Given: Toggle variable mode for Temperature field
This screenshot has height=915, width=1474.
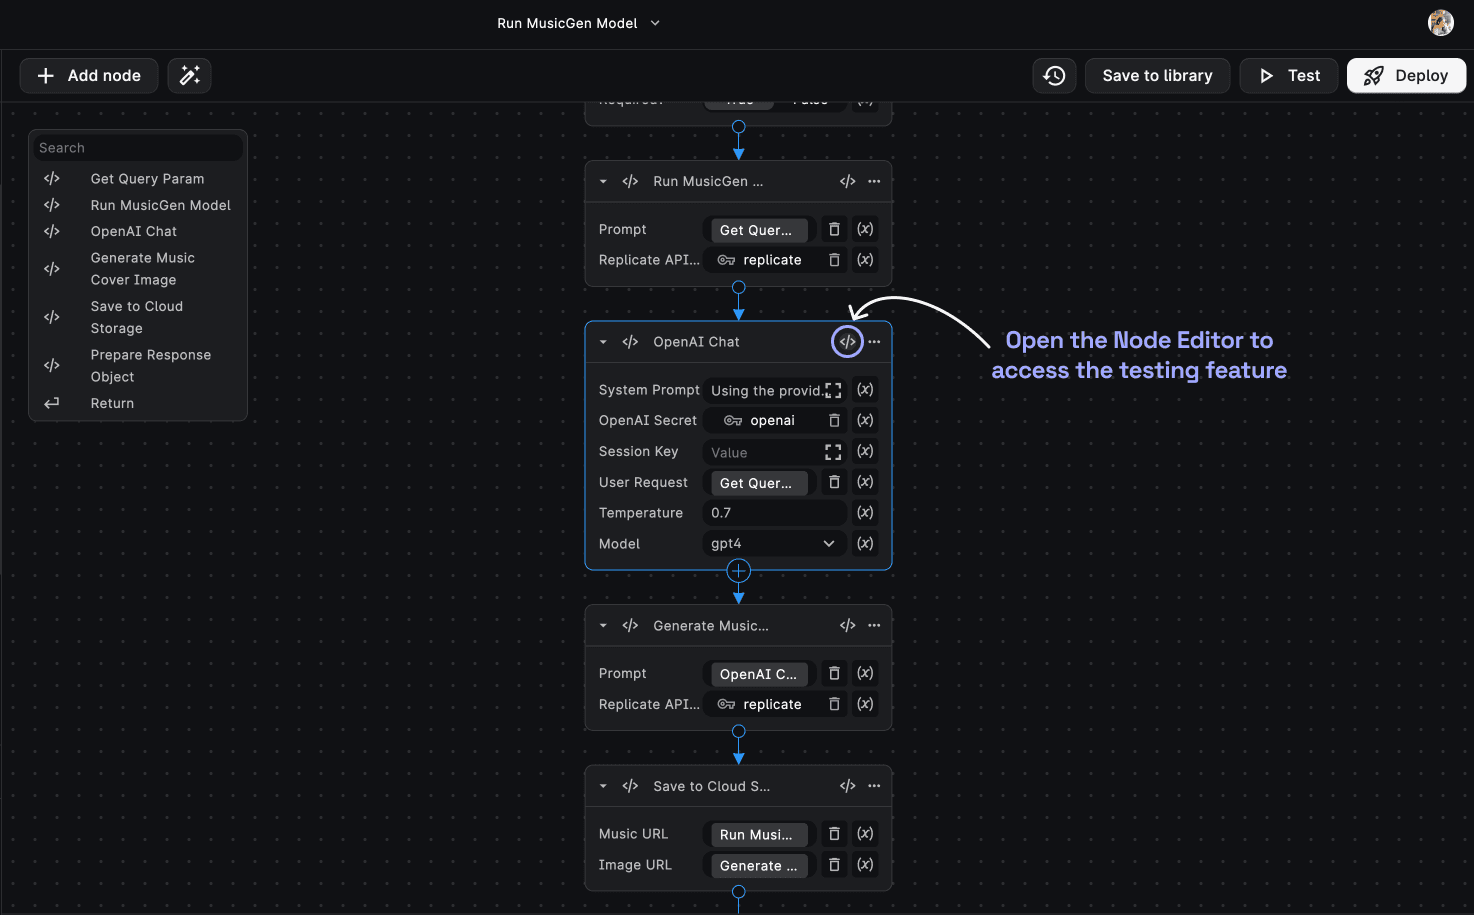Looking at the screenshot, I should pos(865,513).
